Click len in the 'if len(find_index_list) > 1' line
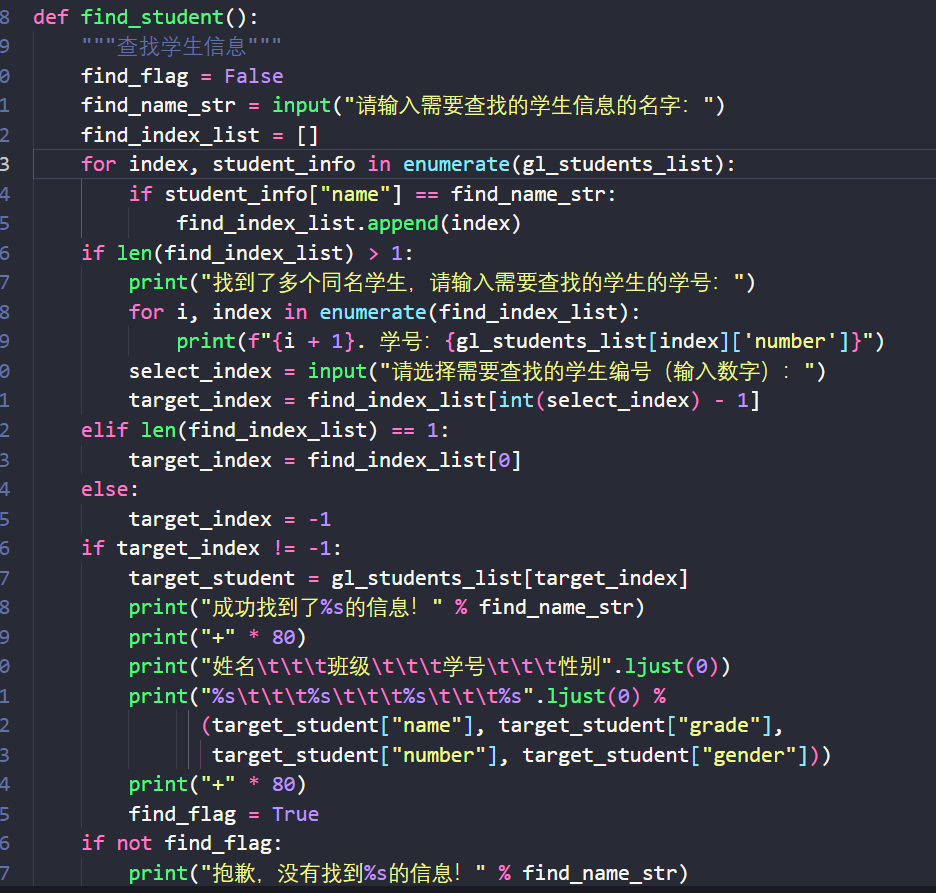Screen dimensions: 936x893 (x=134, y=254)
